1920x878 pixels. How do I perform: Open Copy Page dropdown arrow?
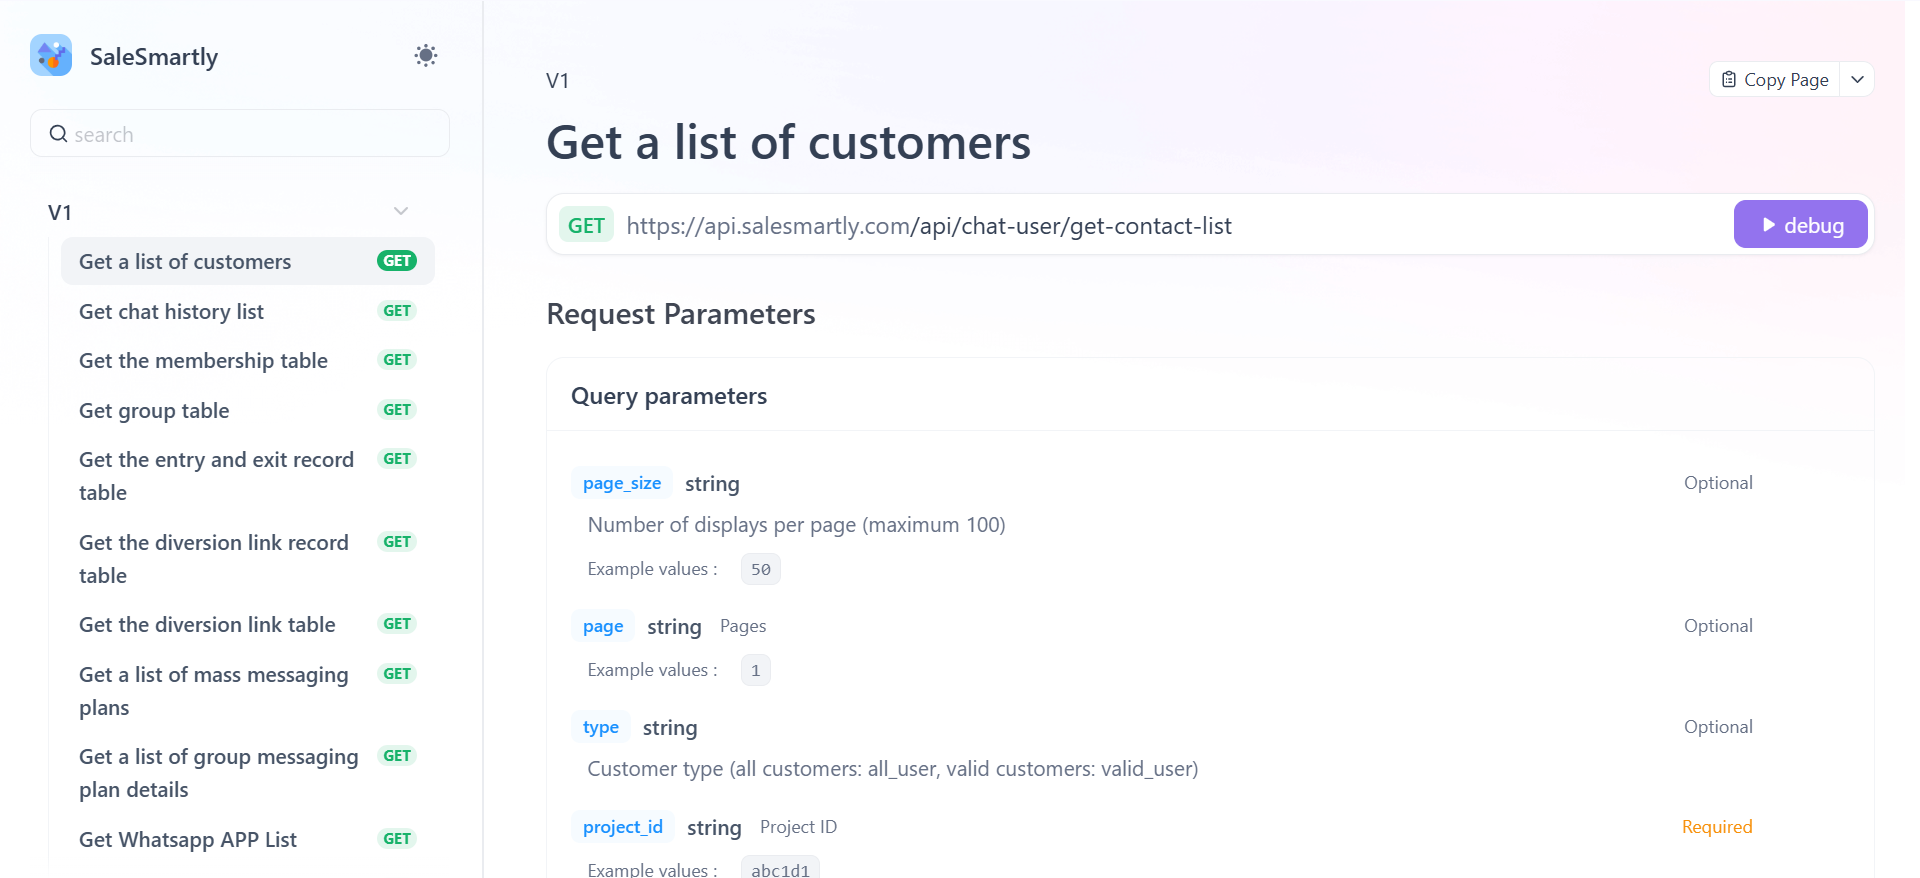coord(1857,80)
